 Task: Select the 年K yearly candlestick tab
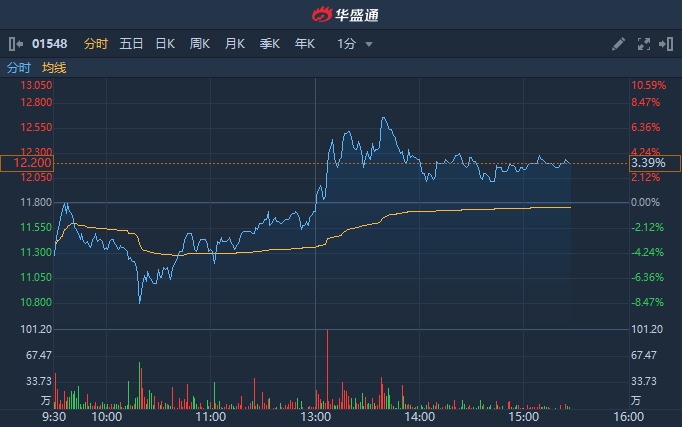pos(305,44)
